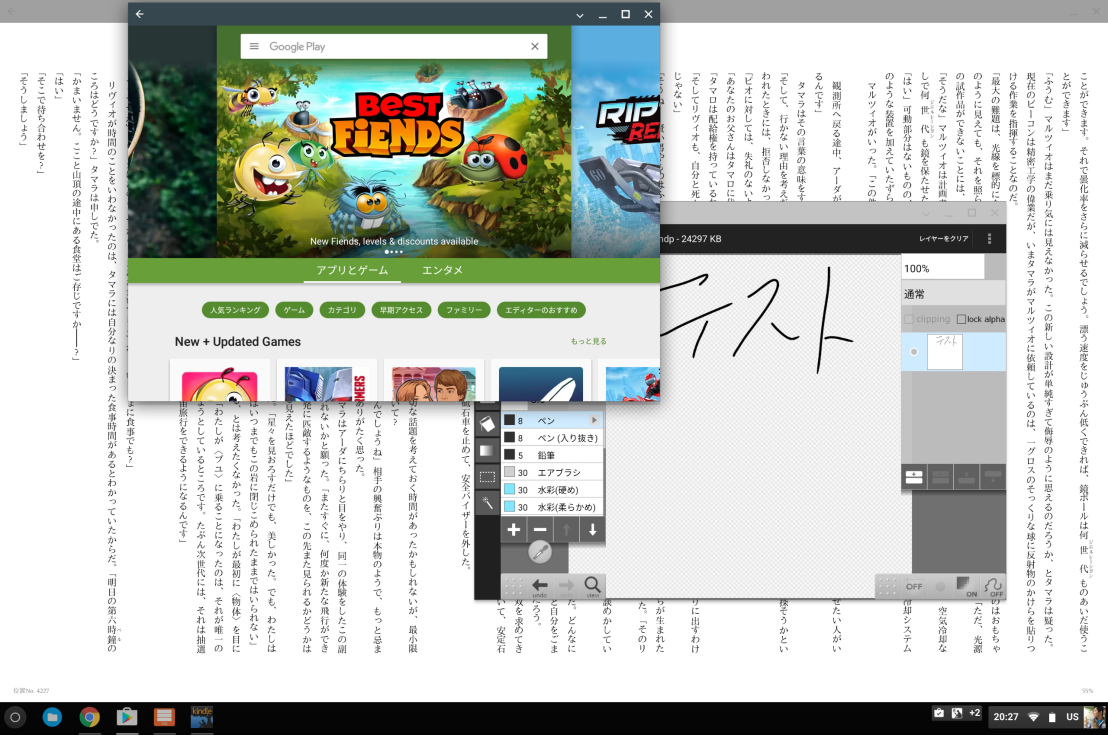Select the ペン (入り抜き) brush

tap(552, 438)
